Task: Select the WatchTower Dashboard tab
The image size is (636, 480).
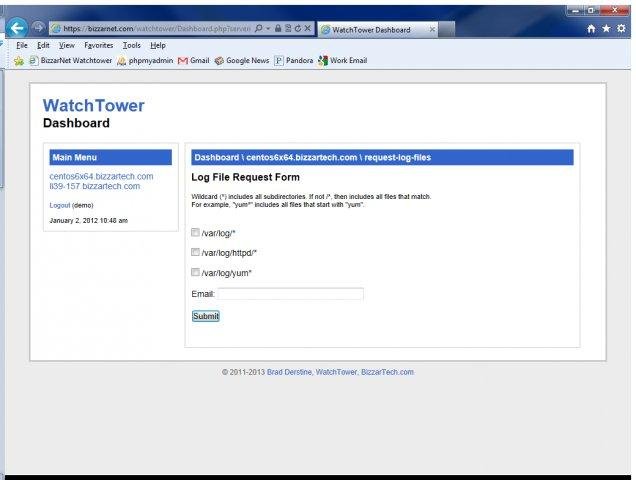Action: [x=378, y=30]
